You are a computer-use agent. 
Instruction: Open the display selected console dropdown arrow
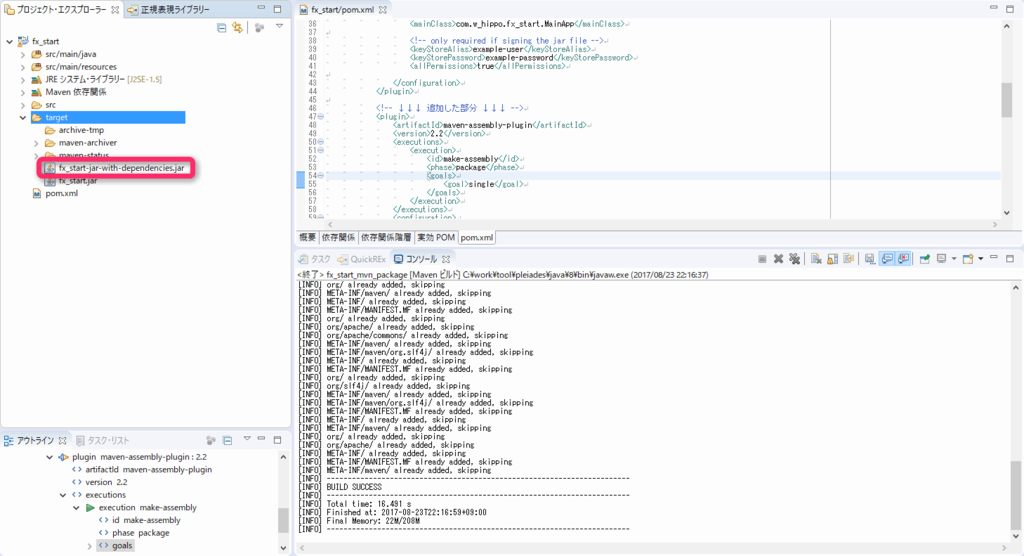[954, 259]
